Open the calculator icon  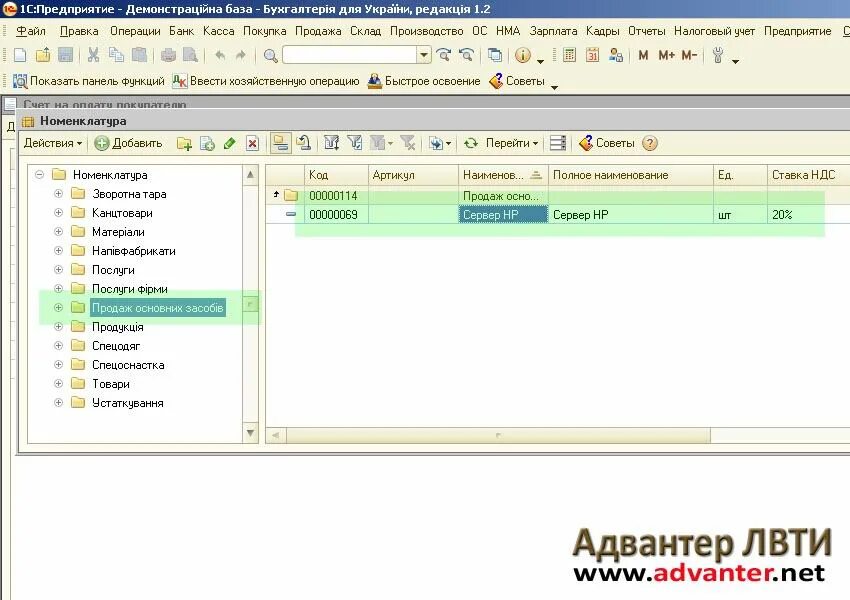click(x=569, y=55)
